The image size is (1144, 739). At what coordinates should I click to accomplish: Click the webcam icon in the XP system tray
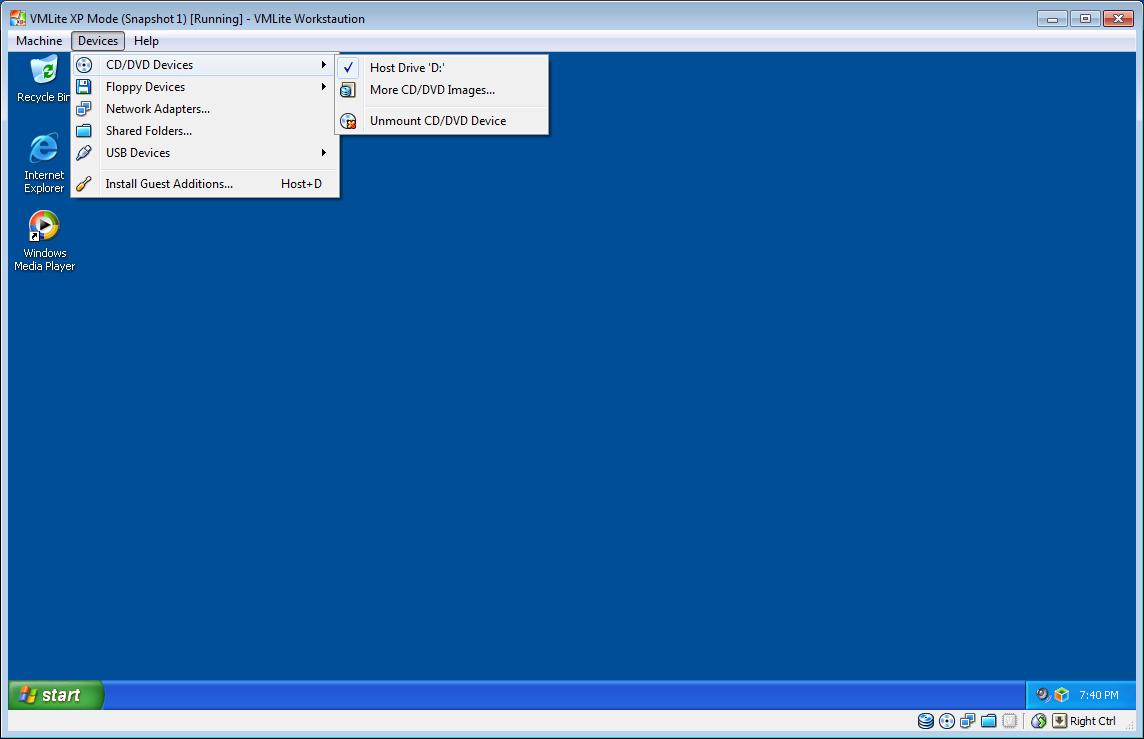pyautogui.click(x=1043, y=694)
